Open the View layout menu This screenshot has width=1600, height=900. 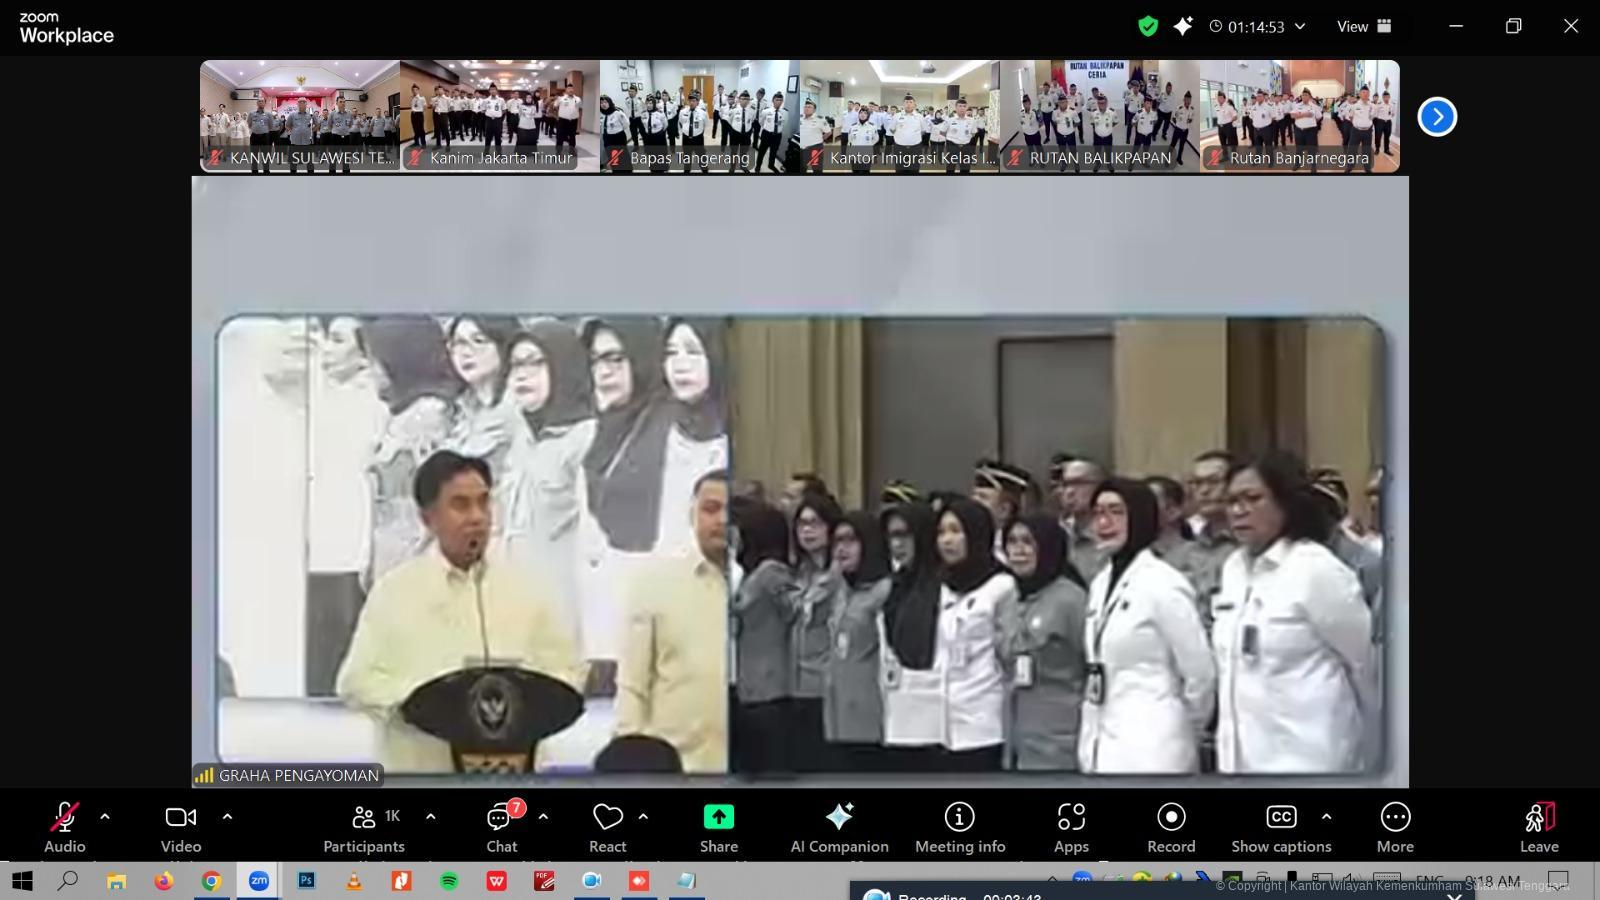1364,27
